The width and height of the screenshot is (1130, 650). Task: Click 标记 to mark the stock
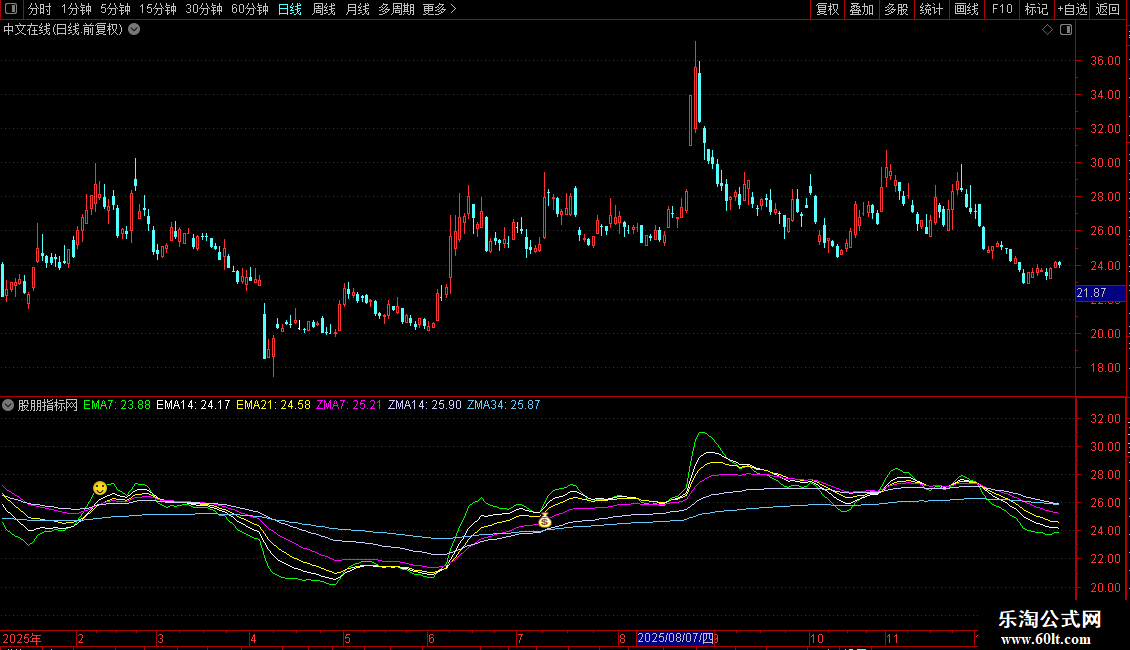click(x=1036, y=9)
